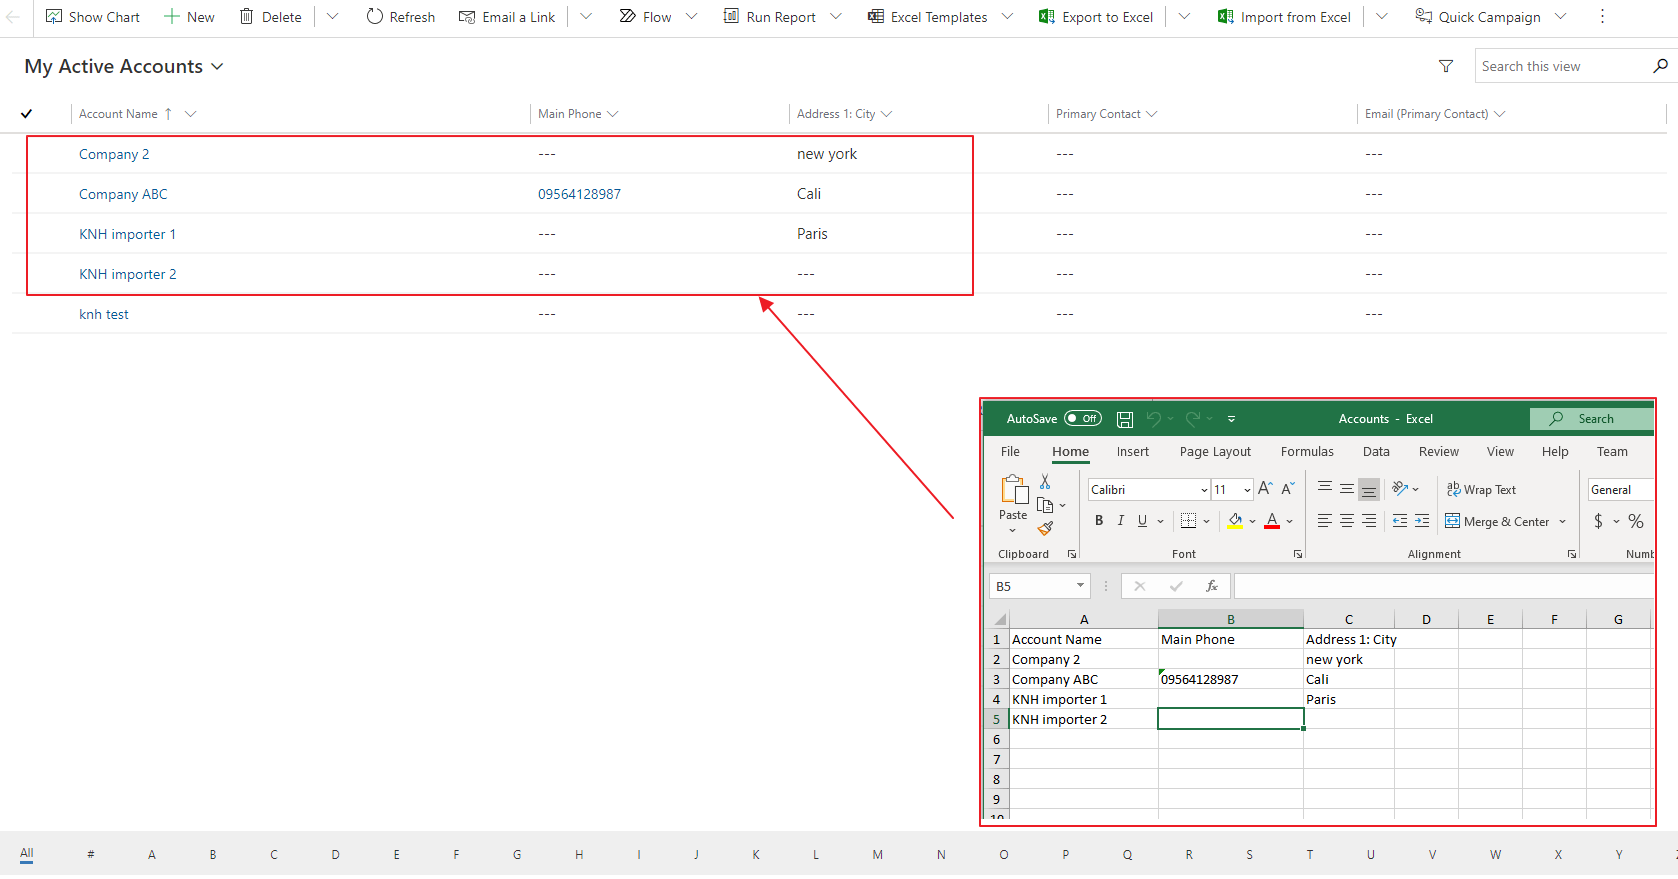This screenshot has height=879, width=1678.
Task: Click the Fill Color yellow swatch in Excel
Action: pyautogui.click(x=1235, y=521)
